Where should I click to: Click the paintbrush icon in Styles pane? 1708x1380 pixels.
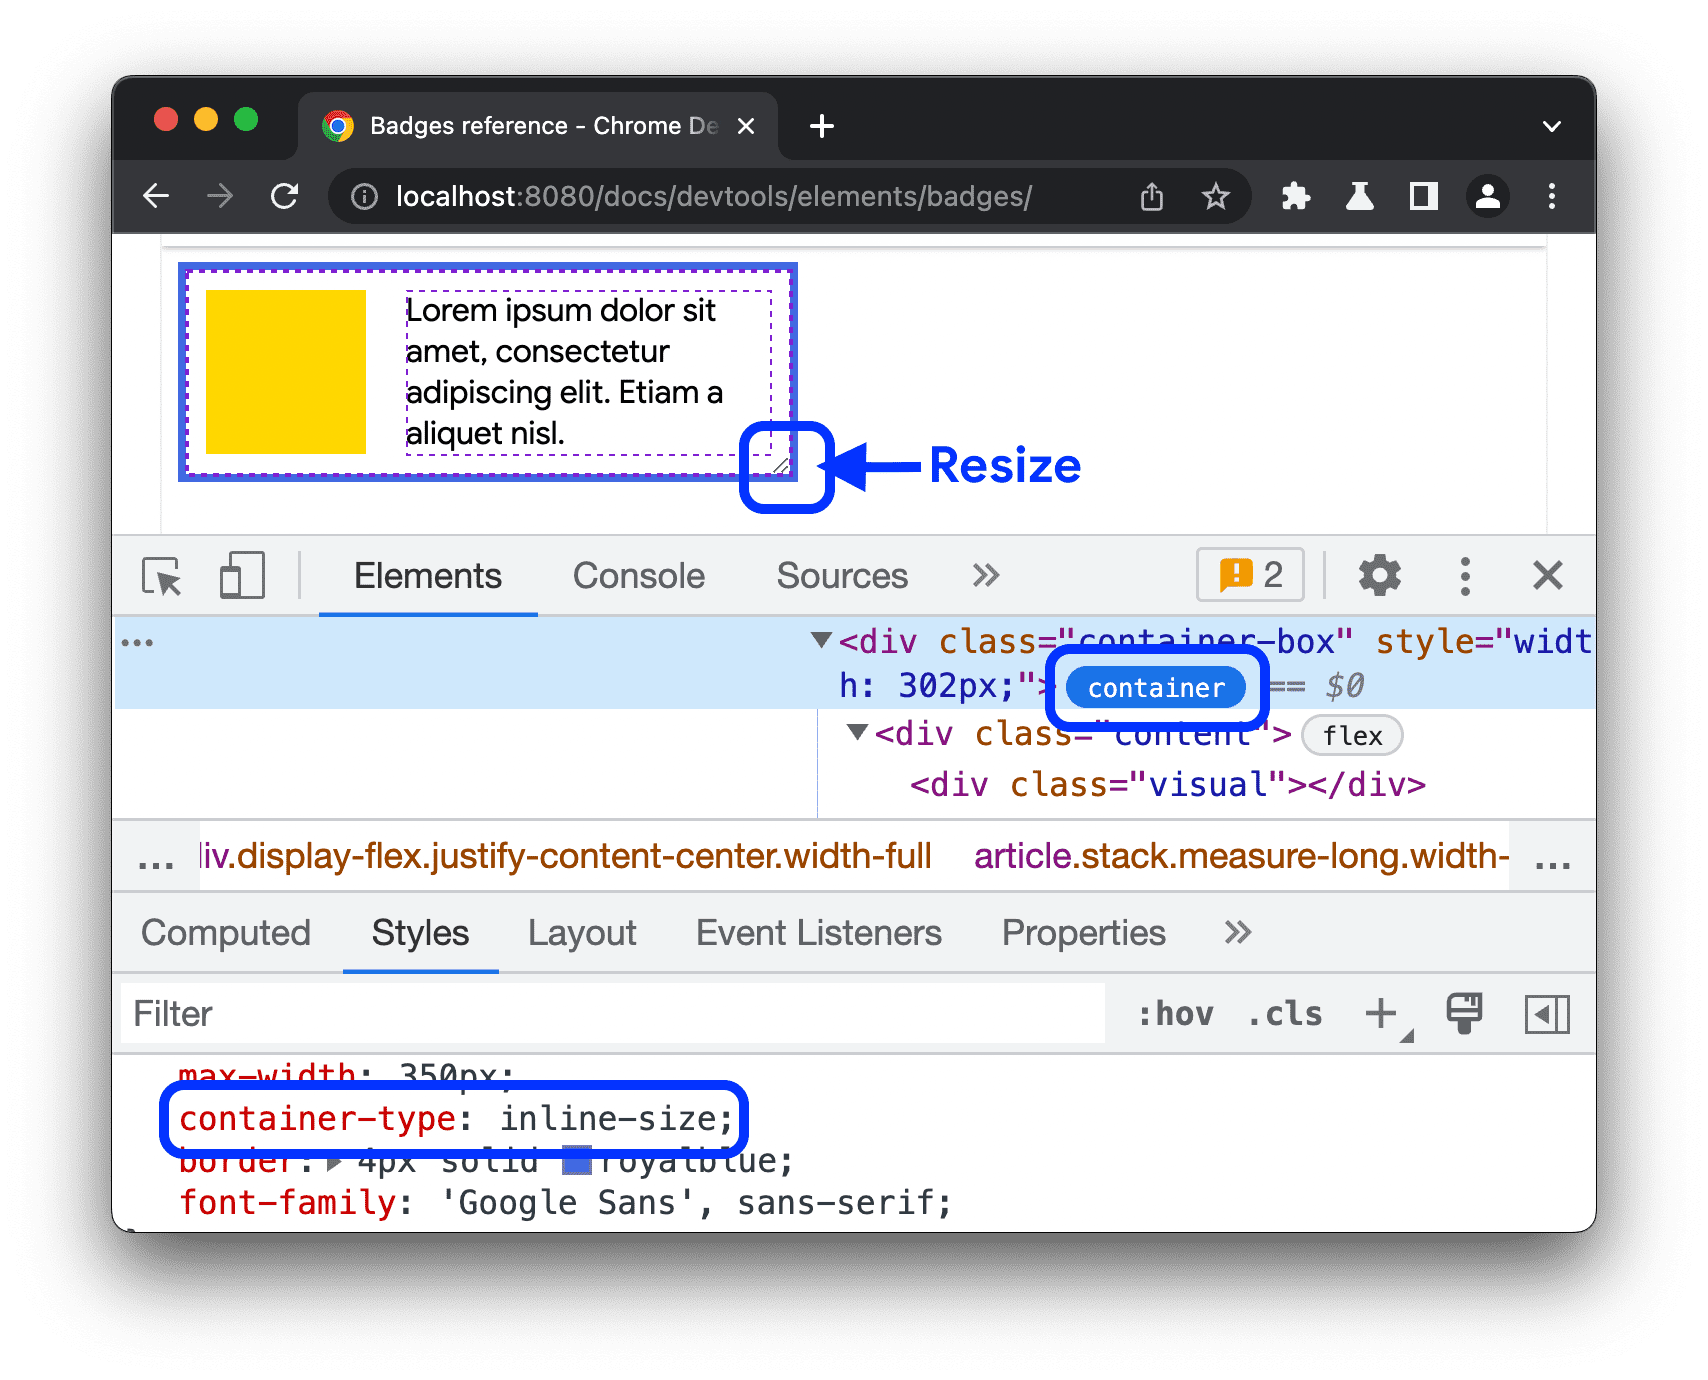[1463, 1013]
